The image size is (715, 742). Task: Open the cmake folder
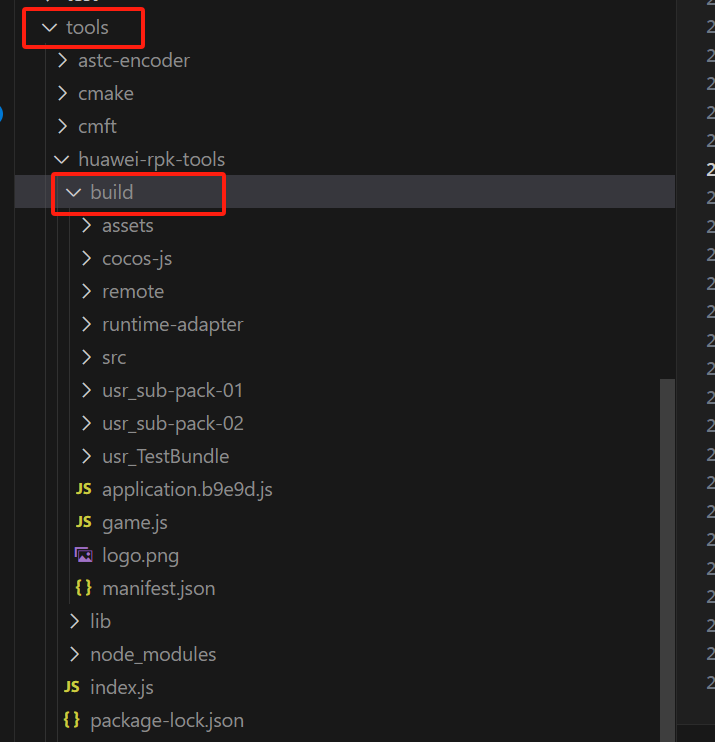[105, 94]
